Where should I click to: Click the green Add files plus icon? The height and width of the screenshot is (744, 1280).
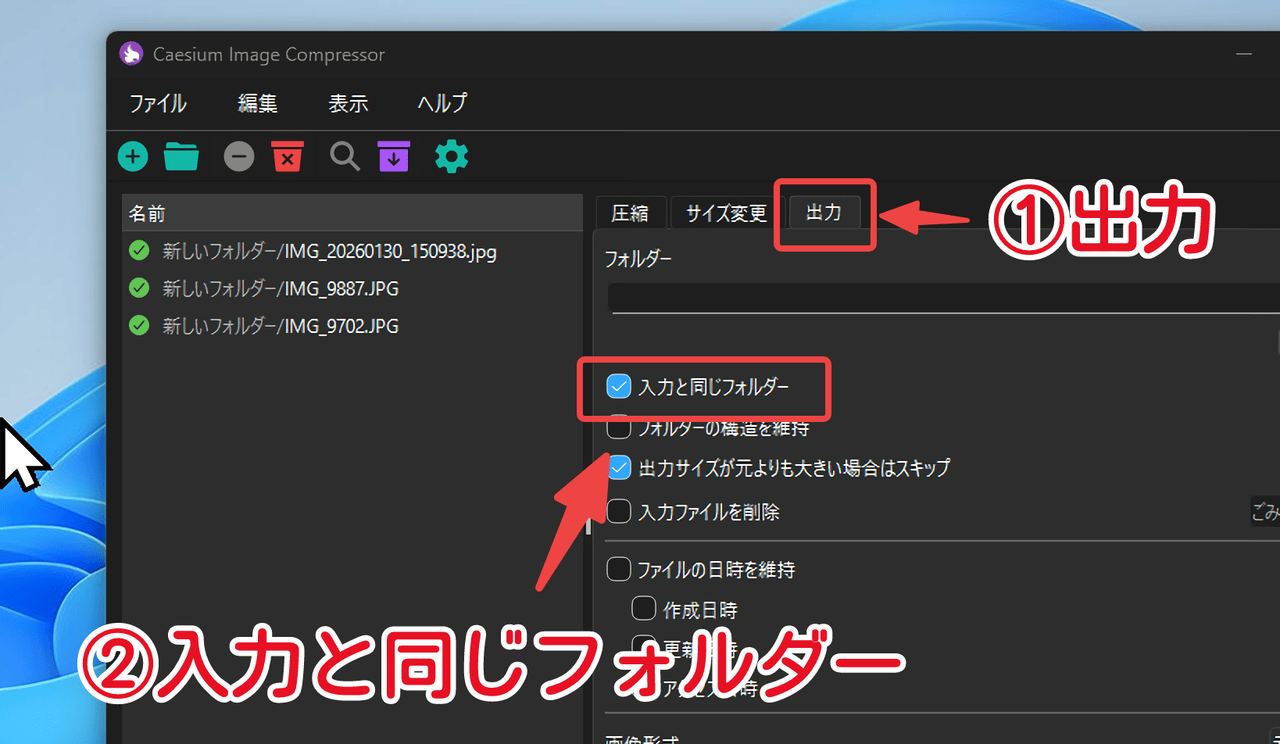click(x=133, y=157)
